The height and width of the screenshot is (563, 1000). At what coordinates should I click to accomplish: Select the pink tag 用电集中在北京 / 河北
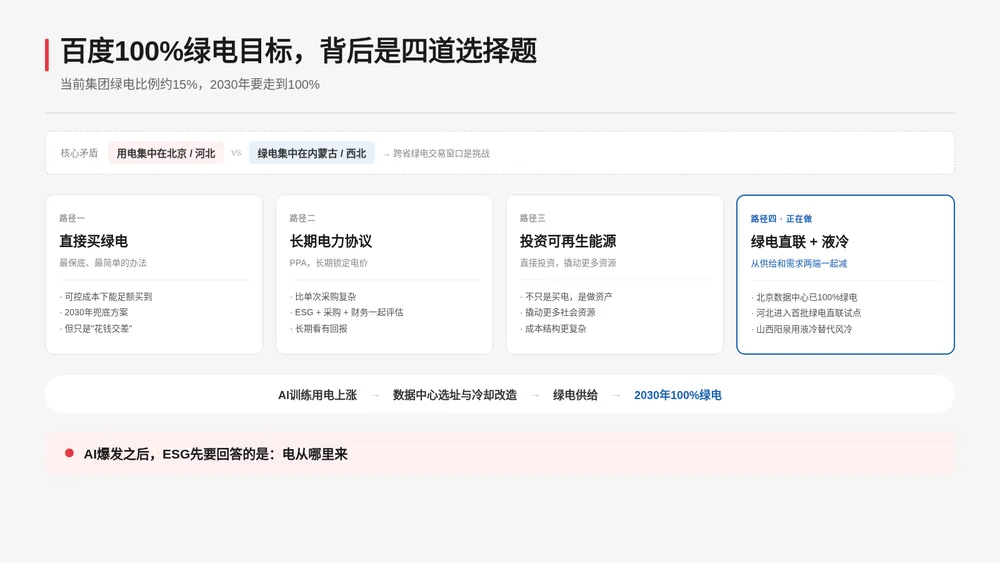[166, 153]
